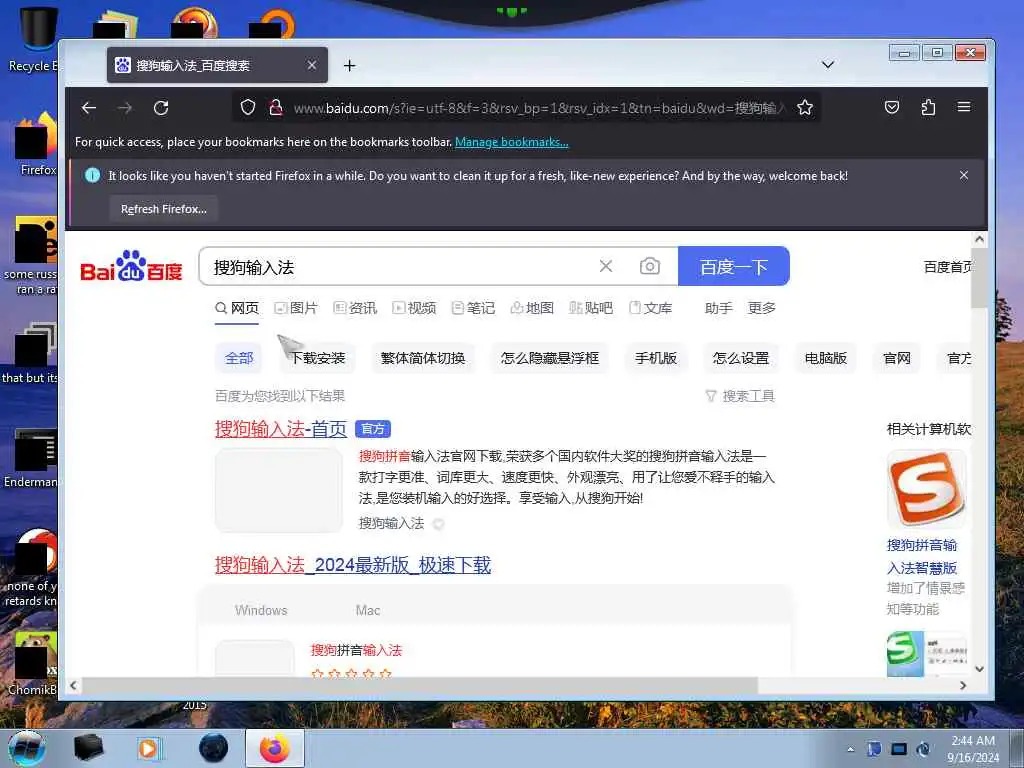Screen dimensions: 1024x768
Task: Open a new tab with the plus button
Action: [349, 65]
